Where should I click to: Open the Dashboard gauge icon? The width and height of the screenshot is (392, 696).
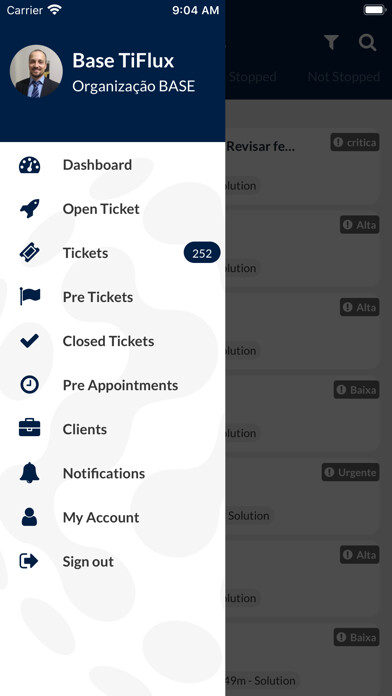[x=29, y=165]
